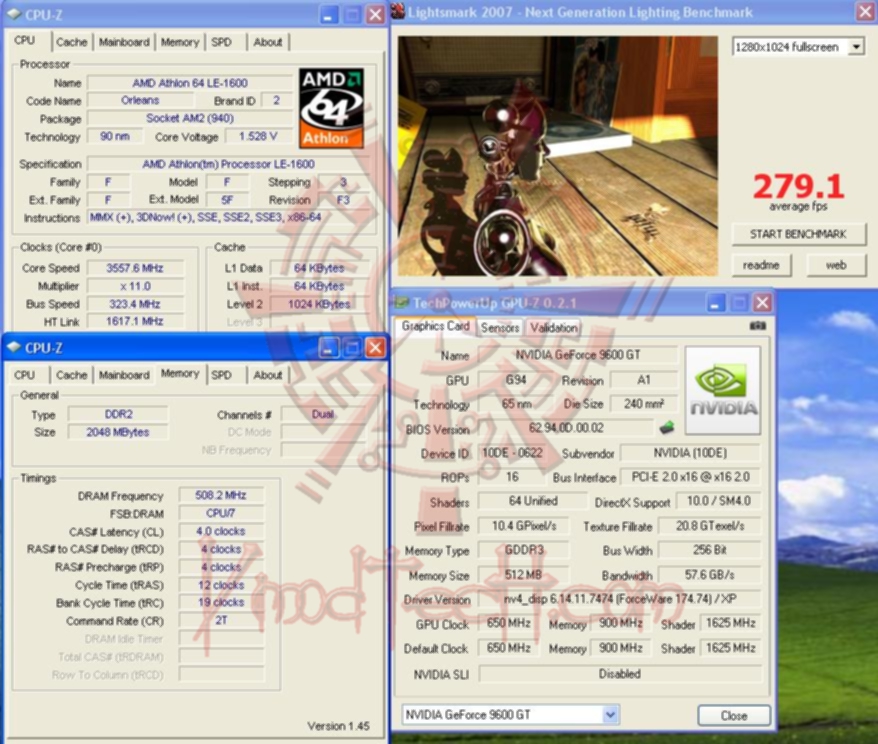Viewport: 878px width, 744px height.
Task: Open About tab in lower CPU-Z window
Action: (268, 375)
